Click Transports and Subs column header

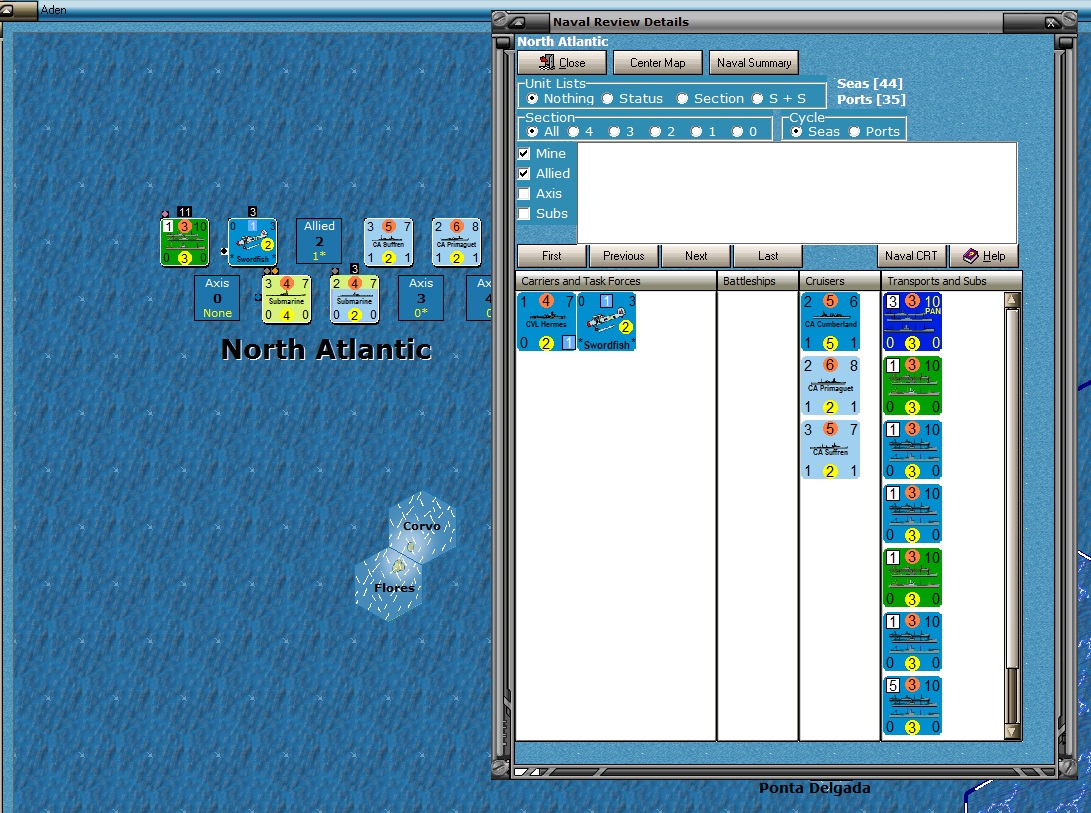click(951, 281)
